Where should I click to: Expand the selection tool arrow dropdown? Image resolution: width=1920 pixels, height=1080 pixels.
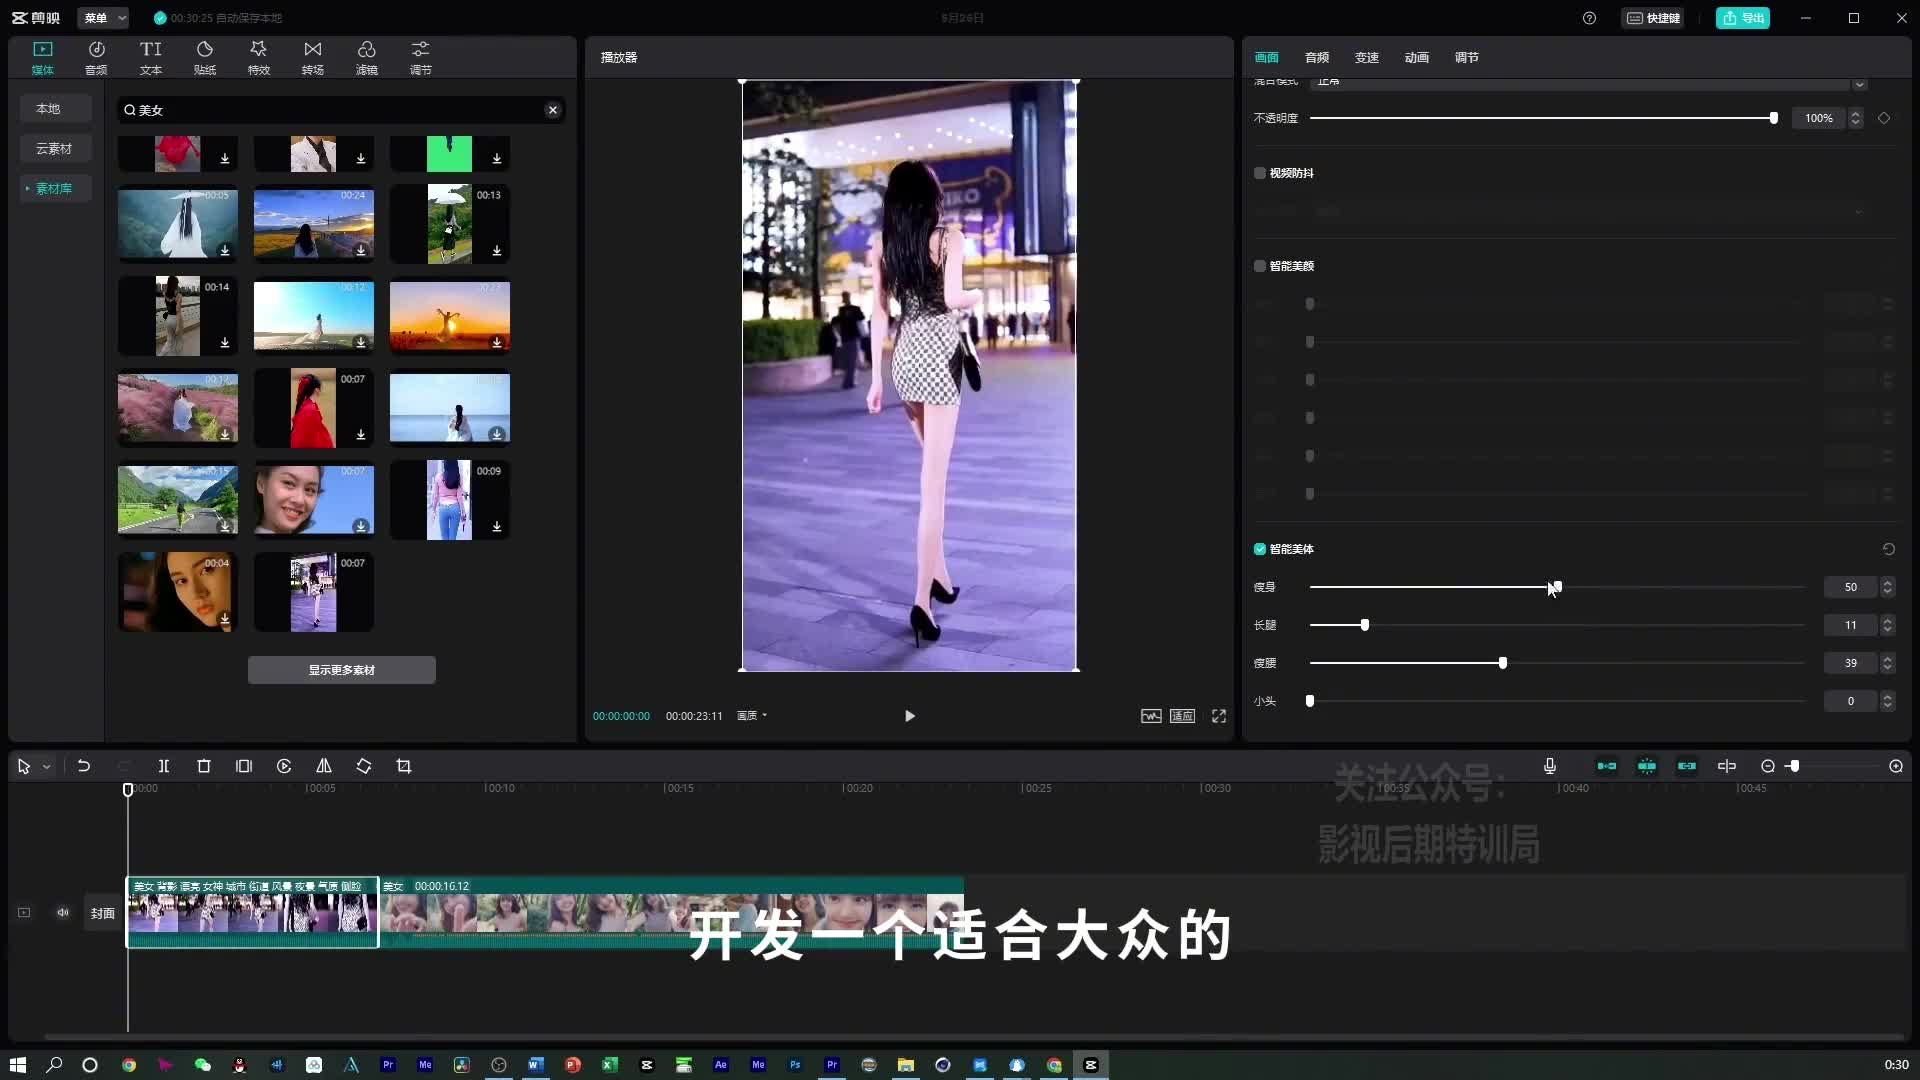pos(46,767)
